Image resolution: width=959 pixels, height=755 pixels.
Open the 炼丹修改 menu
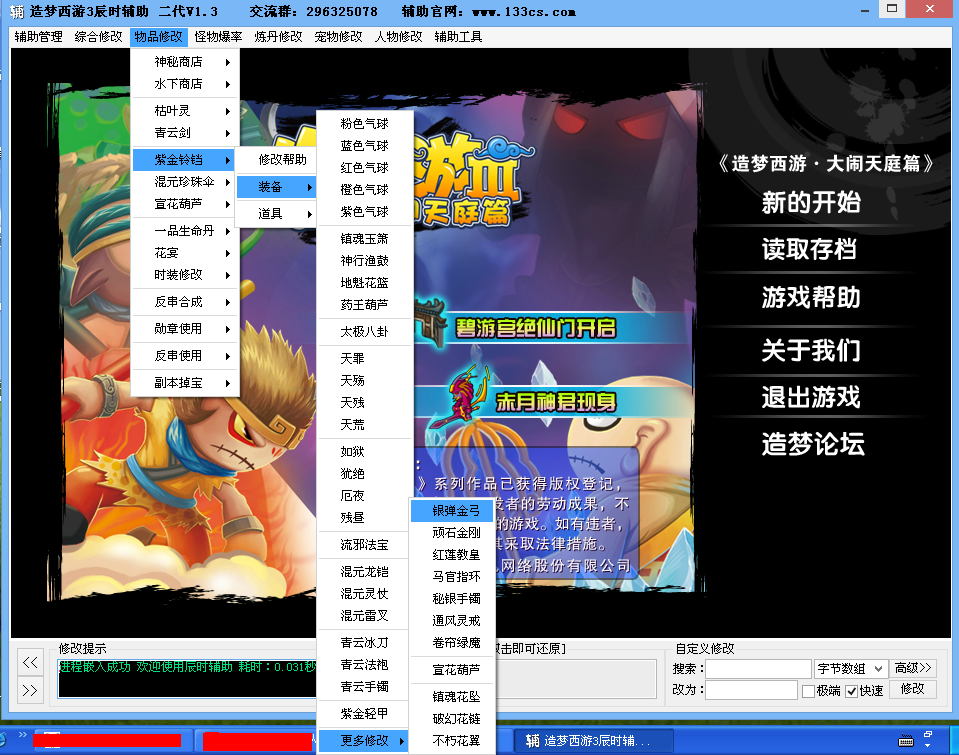[278, 37]
